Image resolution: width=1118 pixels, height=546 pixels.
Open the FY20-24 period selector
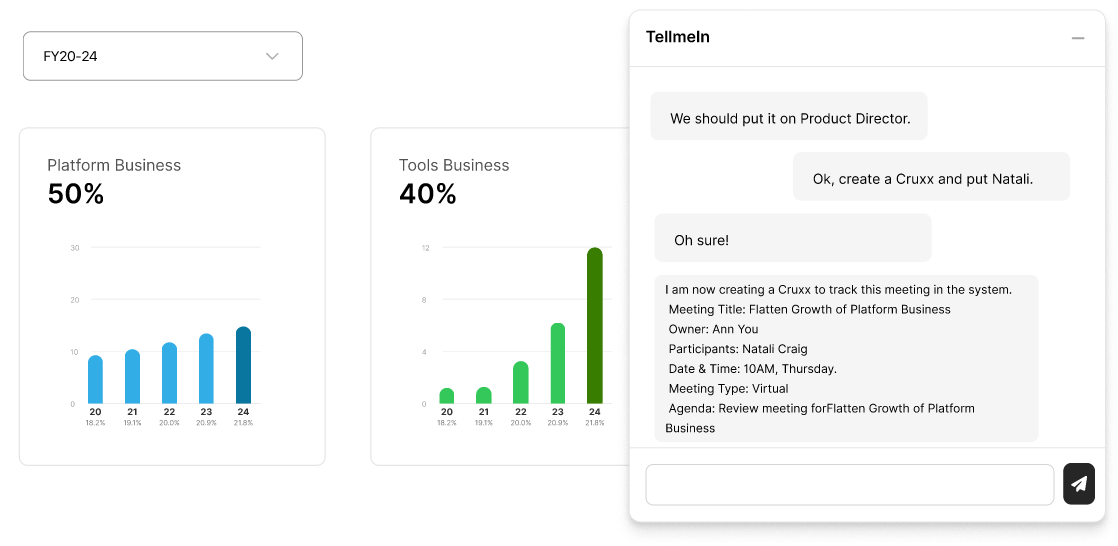(163, 56)
